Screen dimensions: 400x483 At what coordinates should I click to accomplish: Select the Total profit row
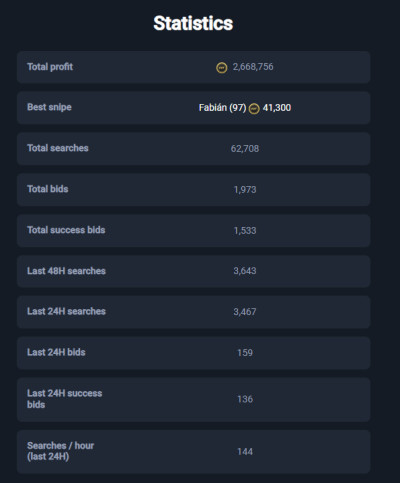193,67
